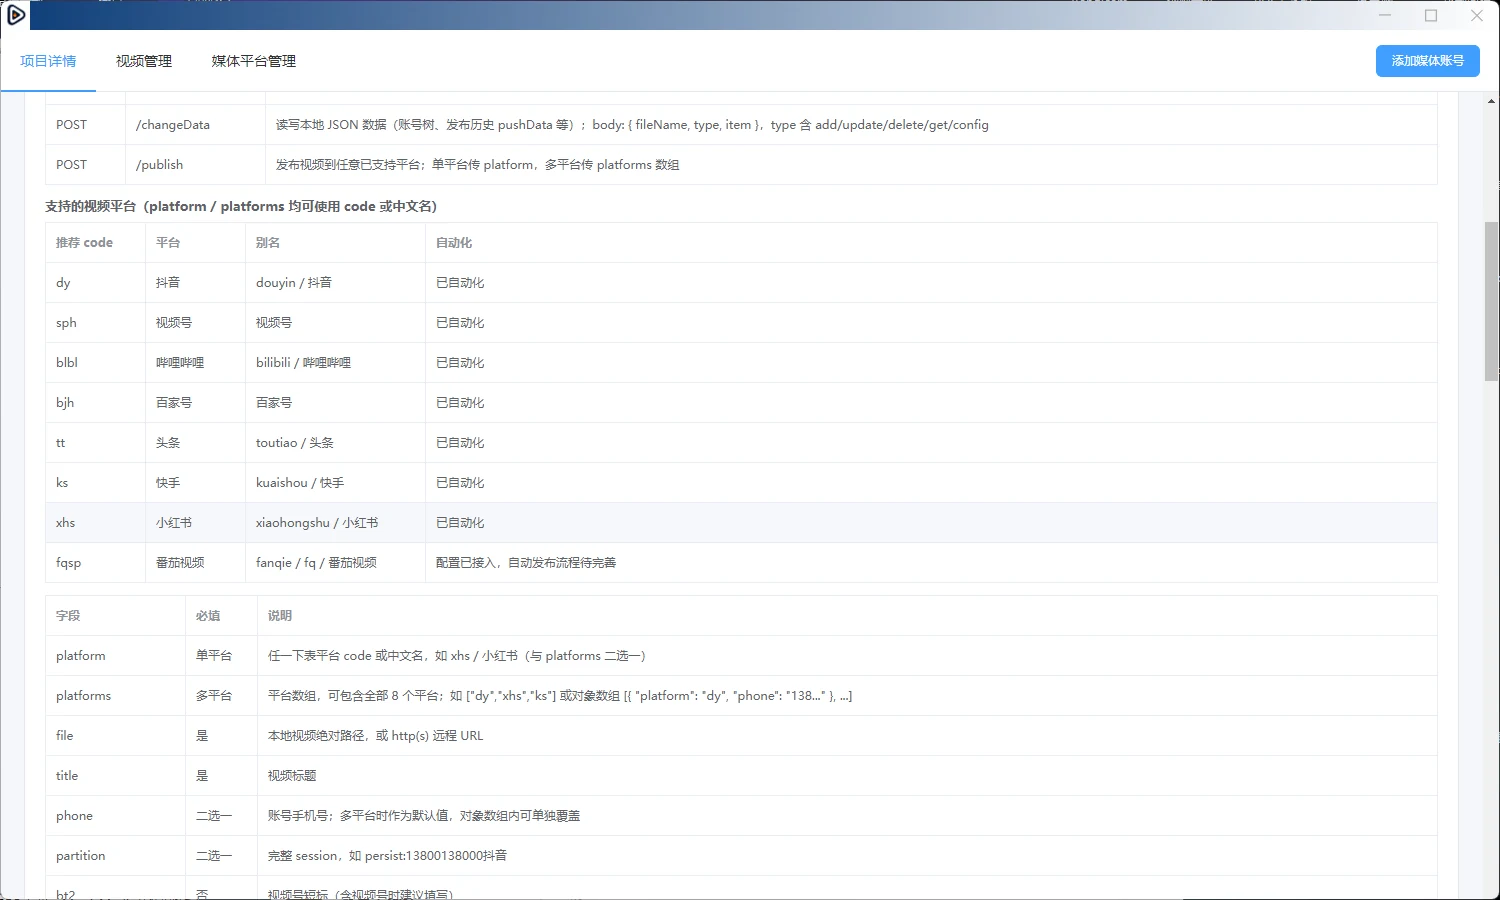Select the fqsp code cell
The height and width of the screenshot is (900, 1500).
point(96,563)
